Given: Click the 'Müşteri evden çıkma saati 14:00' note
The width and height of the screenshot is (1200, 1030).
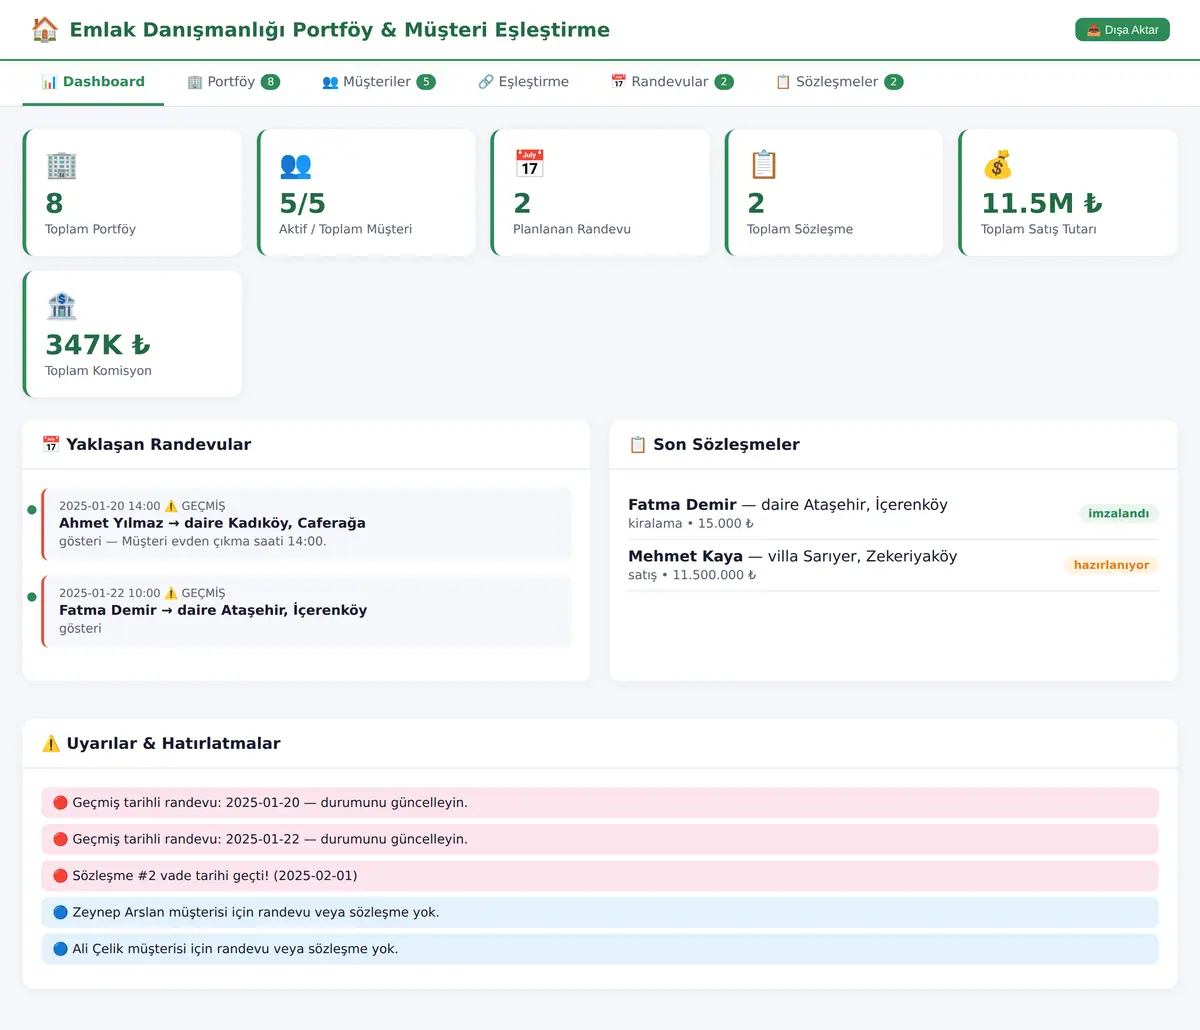Looking at the screenshot, I should pyautogui.click(x=224, y=541).
